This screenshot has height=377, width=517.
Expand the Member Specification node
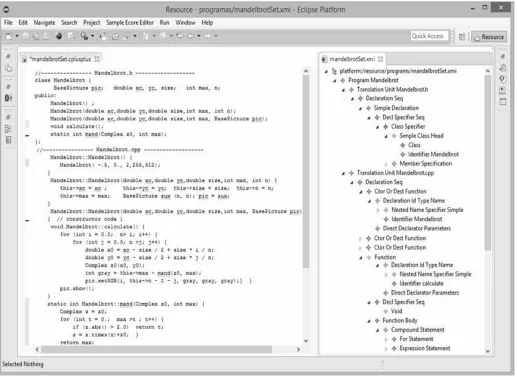tap(386, 164)
